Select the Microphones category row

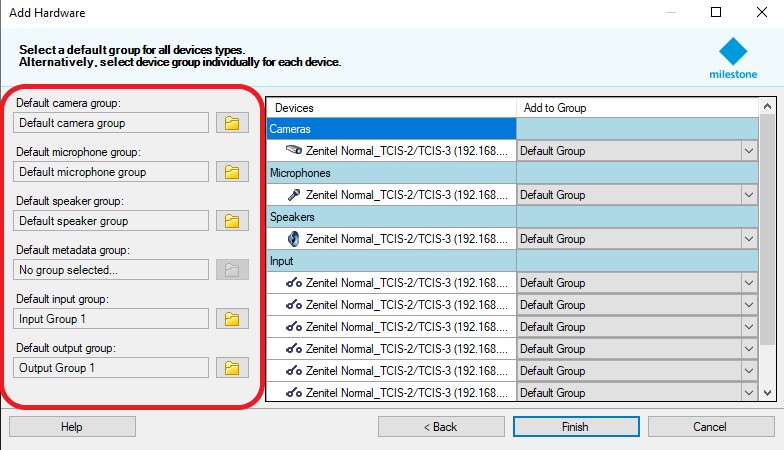coord(512,172)
